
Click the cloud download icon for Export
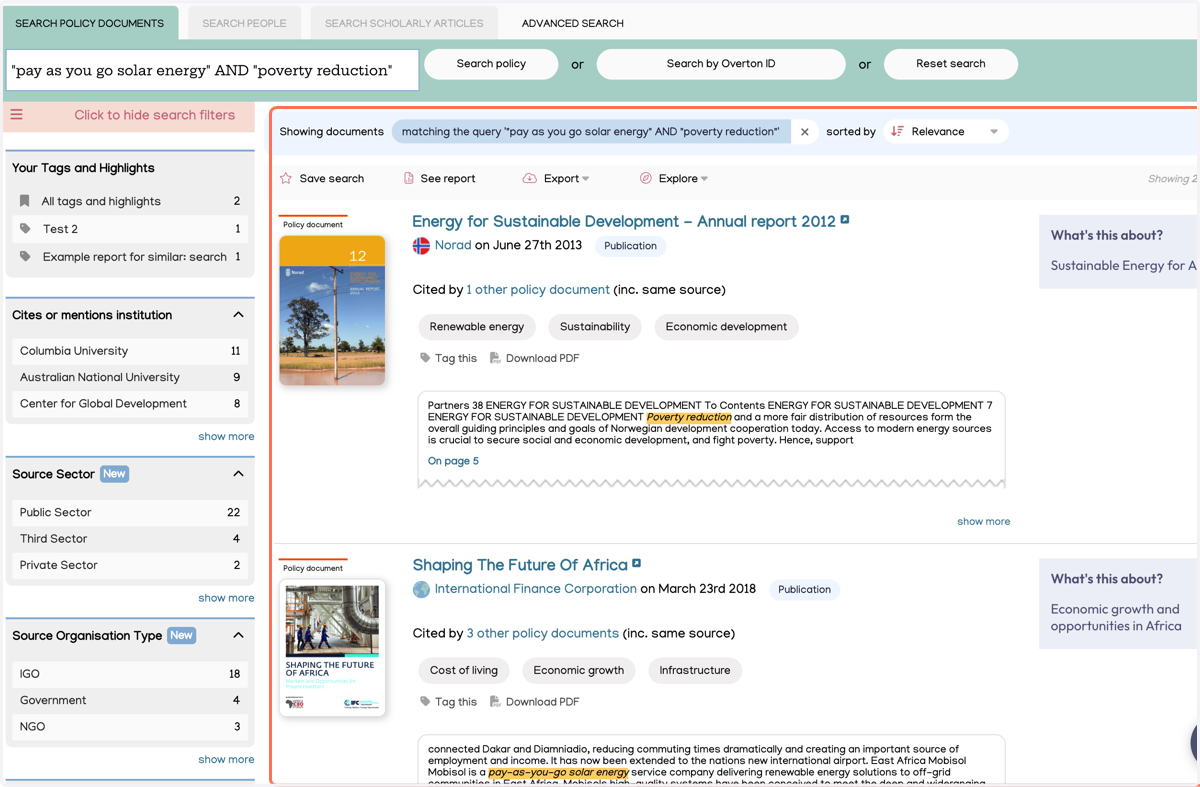click(529, 178)
